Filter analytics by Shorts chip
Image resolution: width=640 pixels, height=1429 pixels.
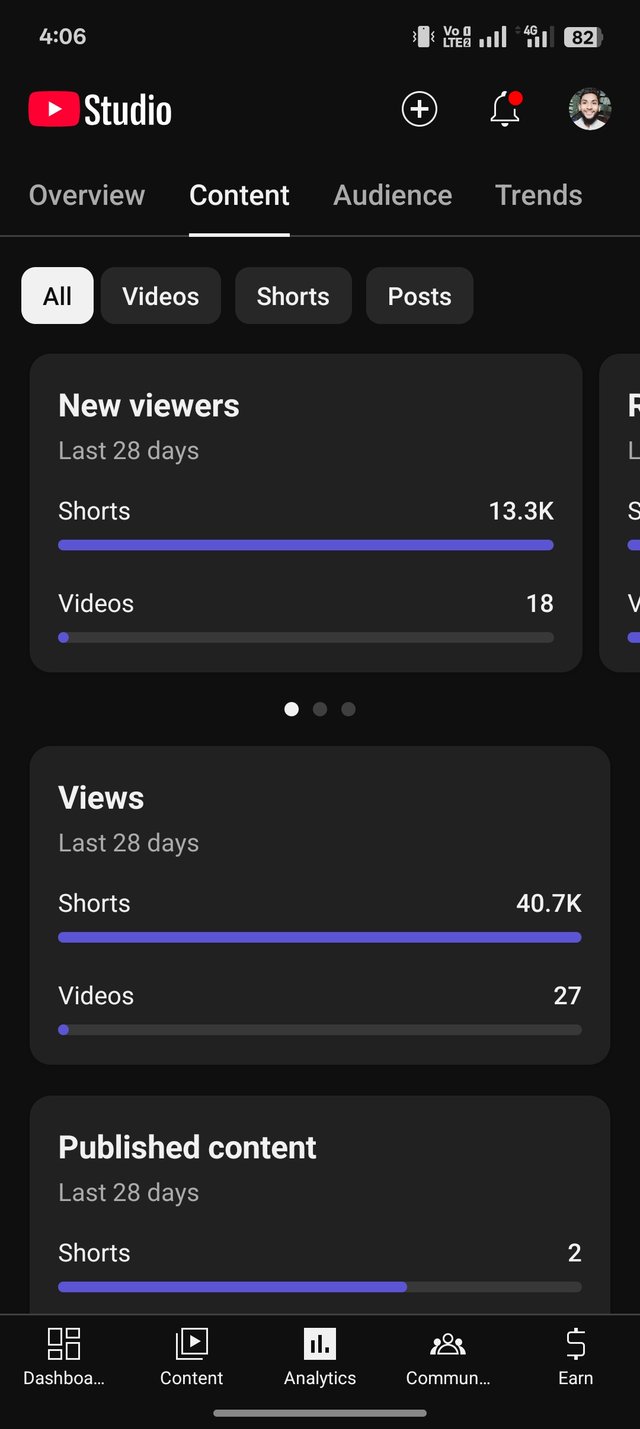coord(293,296)
